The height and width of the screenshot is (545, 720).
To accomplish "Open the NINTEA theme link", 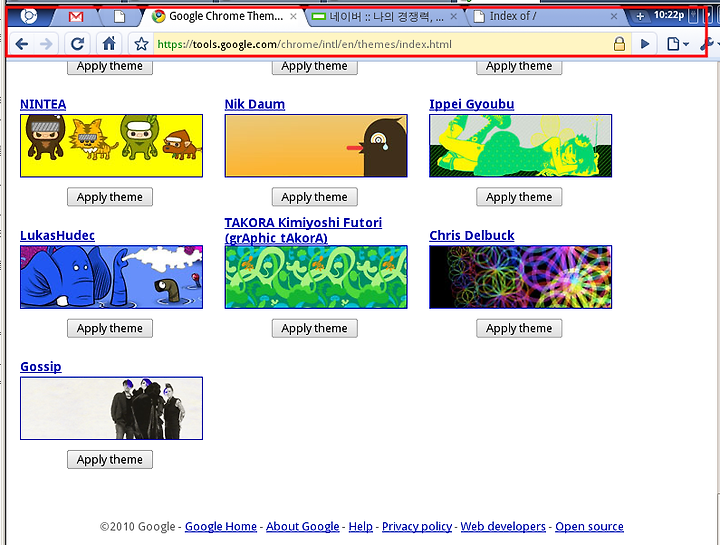I will click(x=43, y=104).
